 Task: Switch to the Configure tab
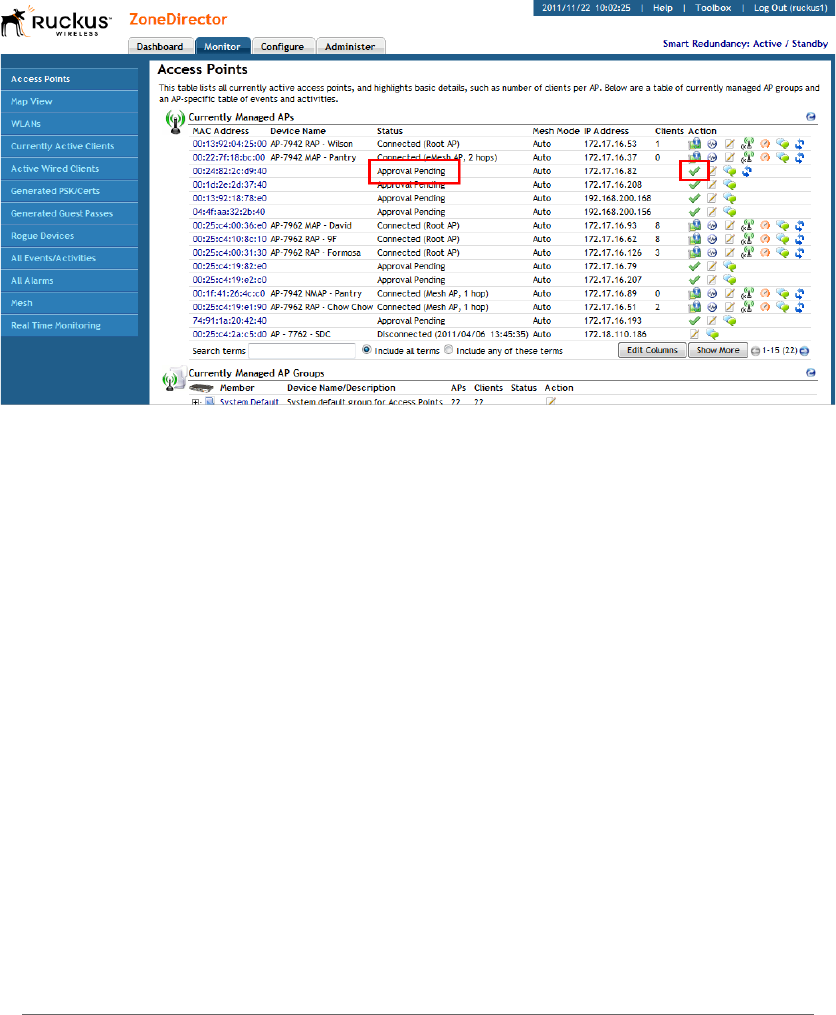pos(282,47)
